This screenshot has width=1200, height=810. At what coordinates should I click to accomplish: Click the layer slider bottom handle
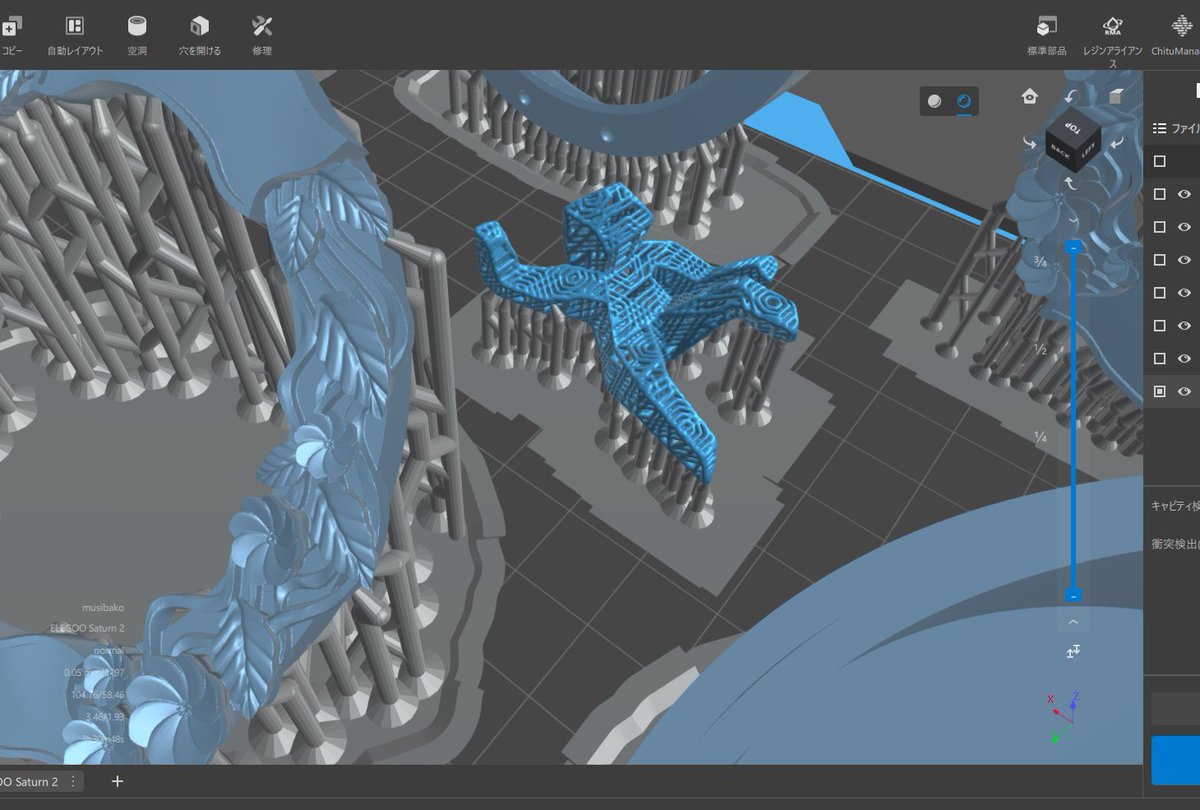pos(1073,595)
